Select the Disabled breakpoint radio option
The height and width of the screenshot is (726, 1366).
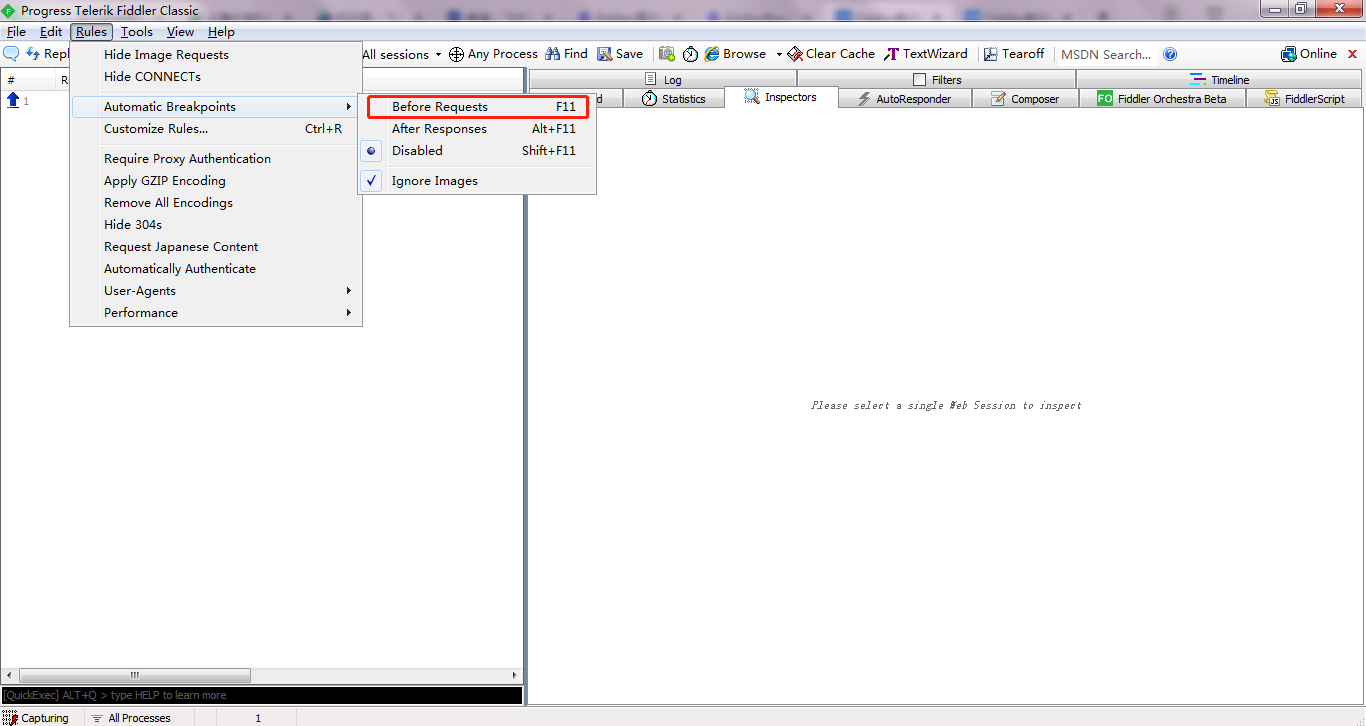(417, 151)
